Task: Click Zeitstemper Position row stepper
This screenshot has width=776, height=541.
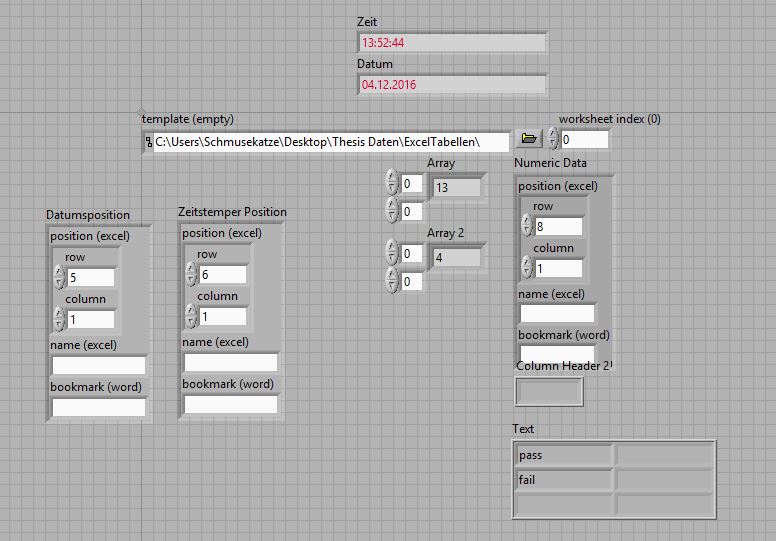Action: [192, 274]
